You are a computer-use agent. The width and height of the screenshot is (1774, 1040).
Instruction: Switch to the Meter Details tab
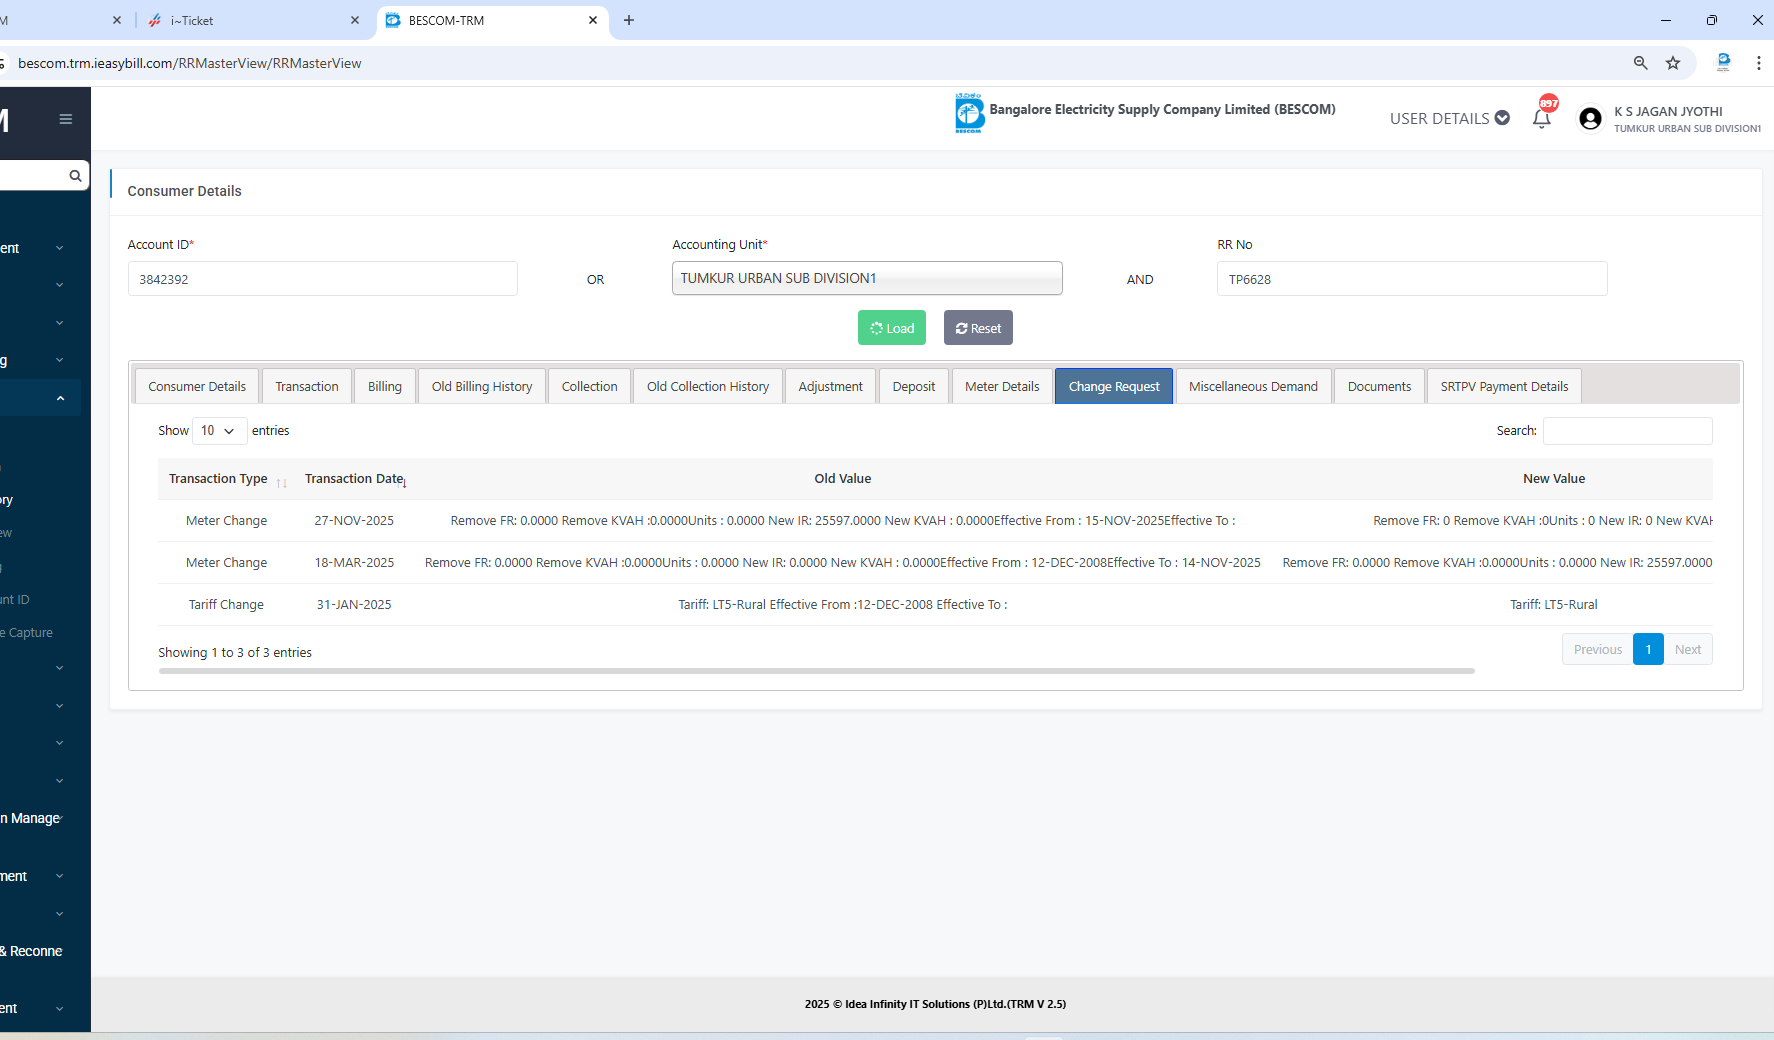[1001, 387]
